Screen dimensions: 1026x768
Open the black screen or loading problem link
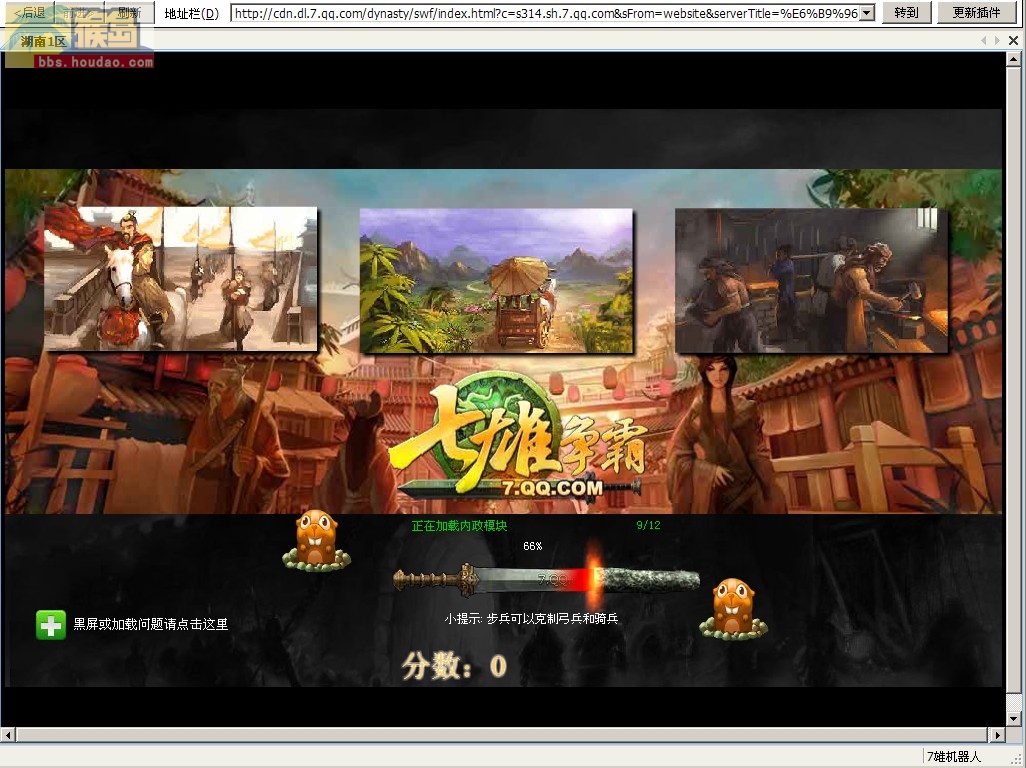[x=150, y=625]
